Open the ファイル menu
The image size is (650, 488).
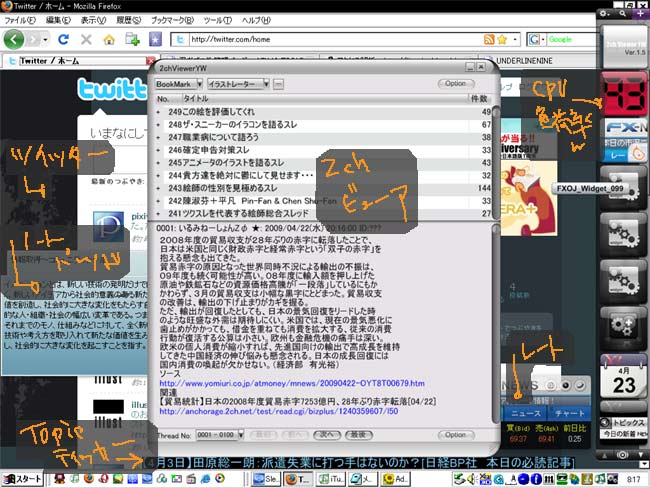click(x=19, y=20)
